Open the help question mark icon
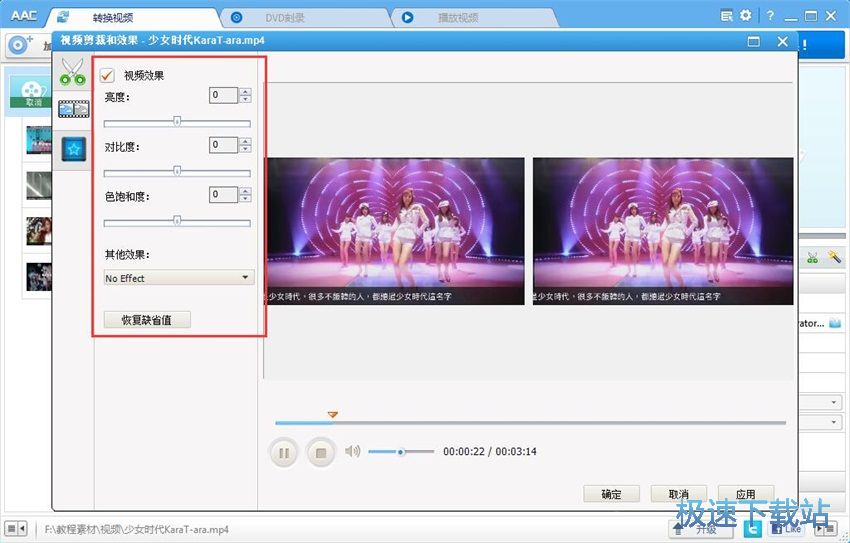This screenshot has height=543, width=850. [770, 16]
